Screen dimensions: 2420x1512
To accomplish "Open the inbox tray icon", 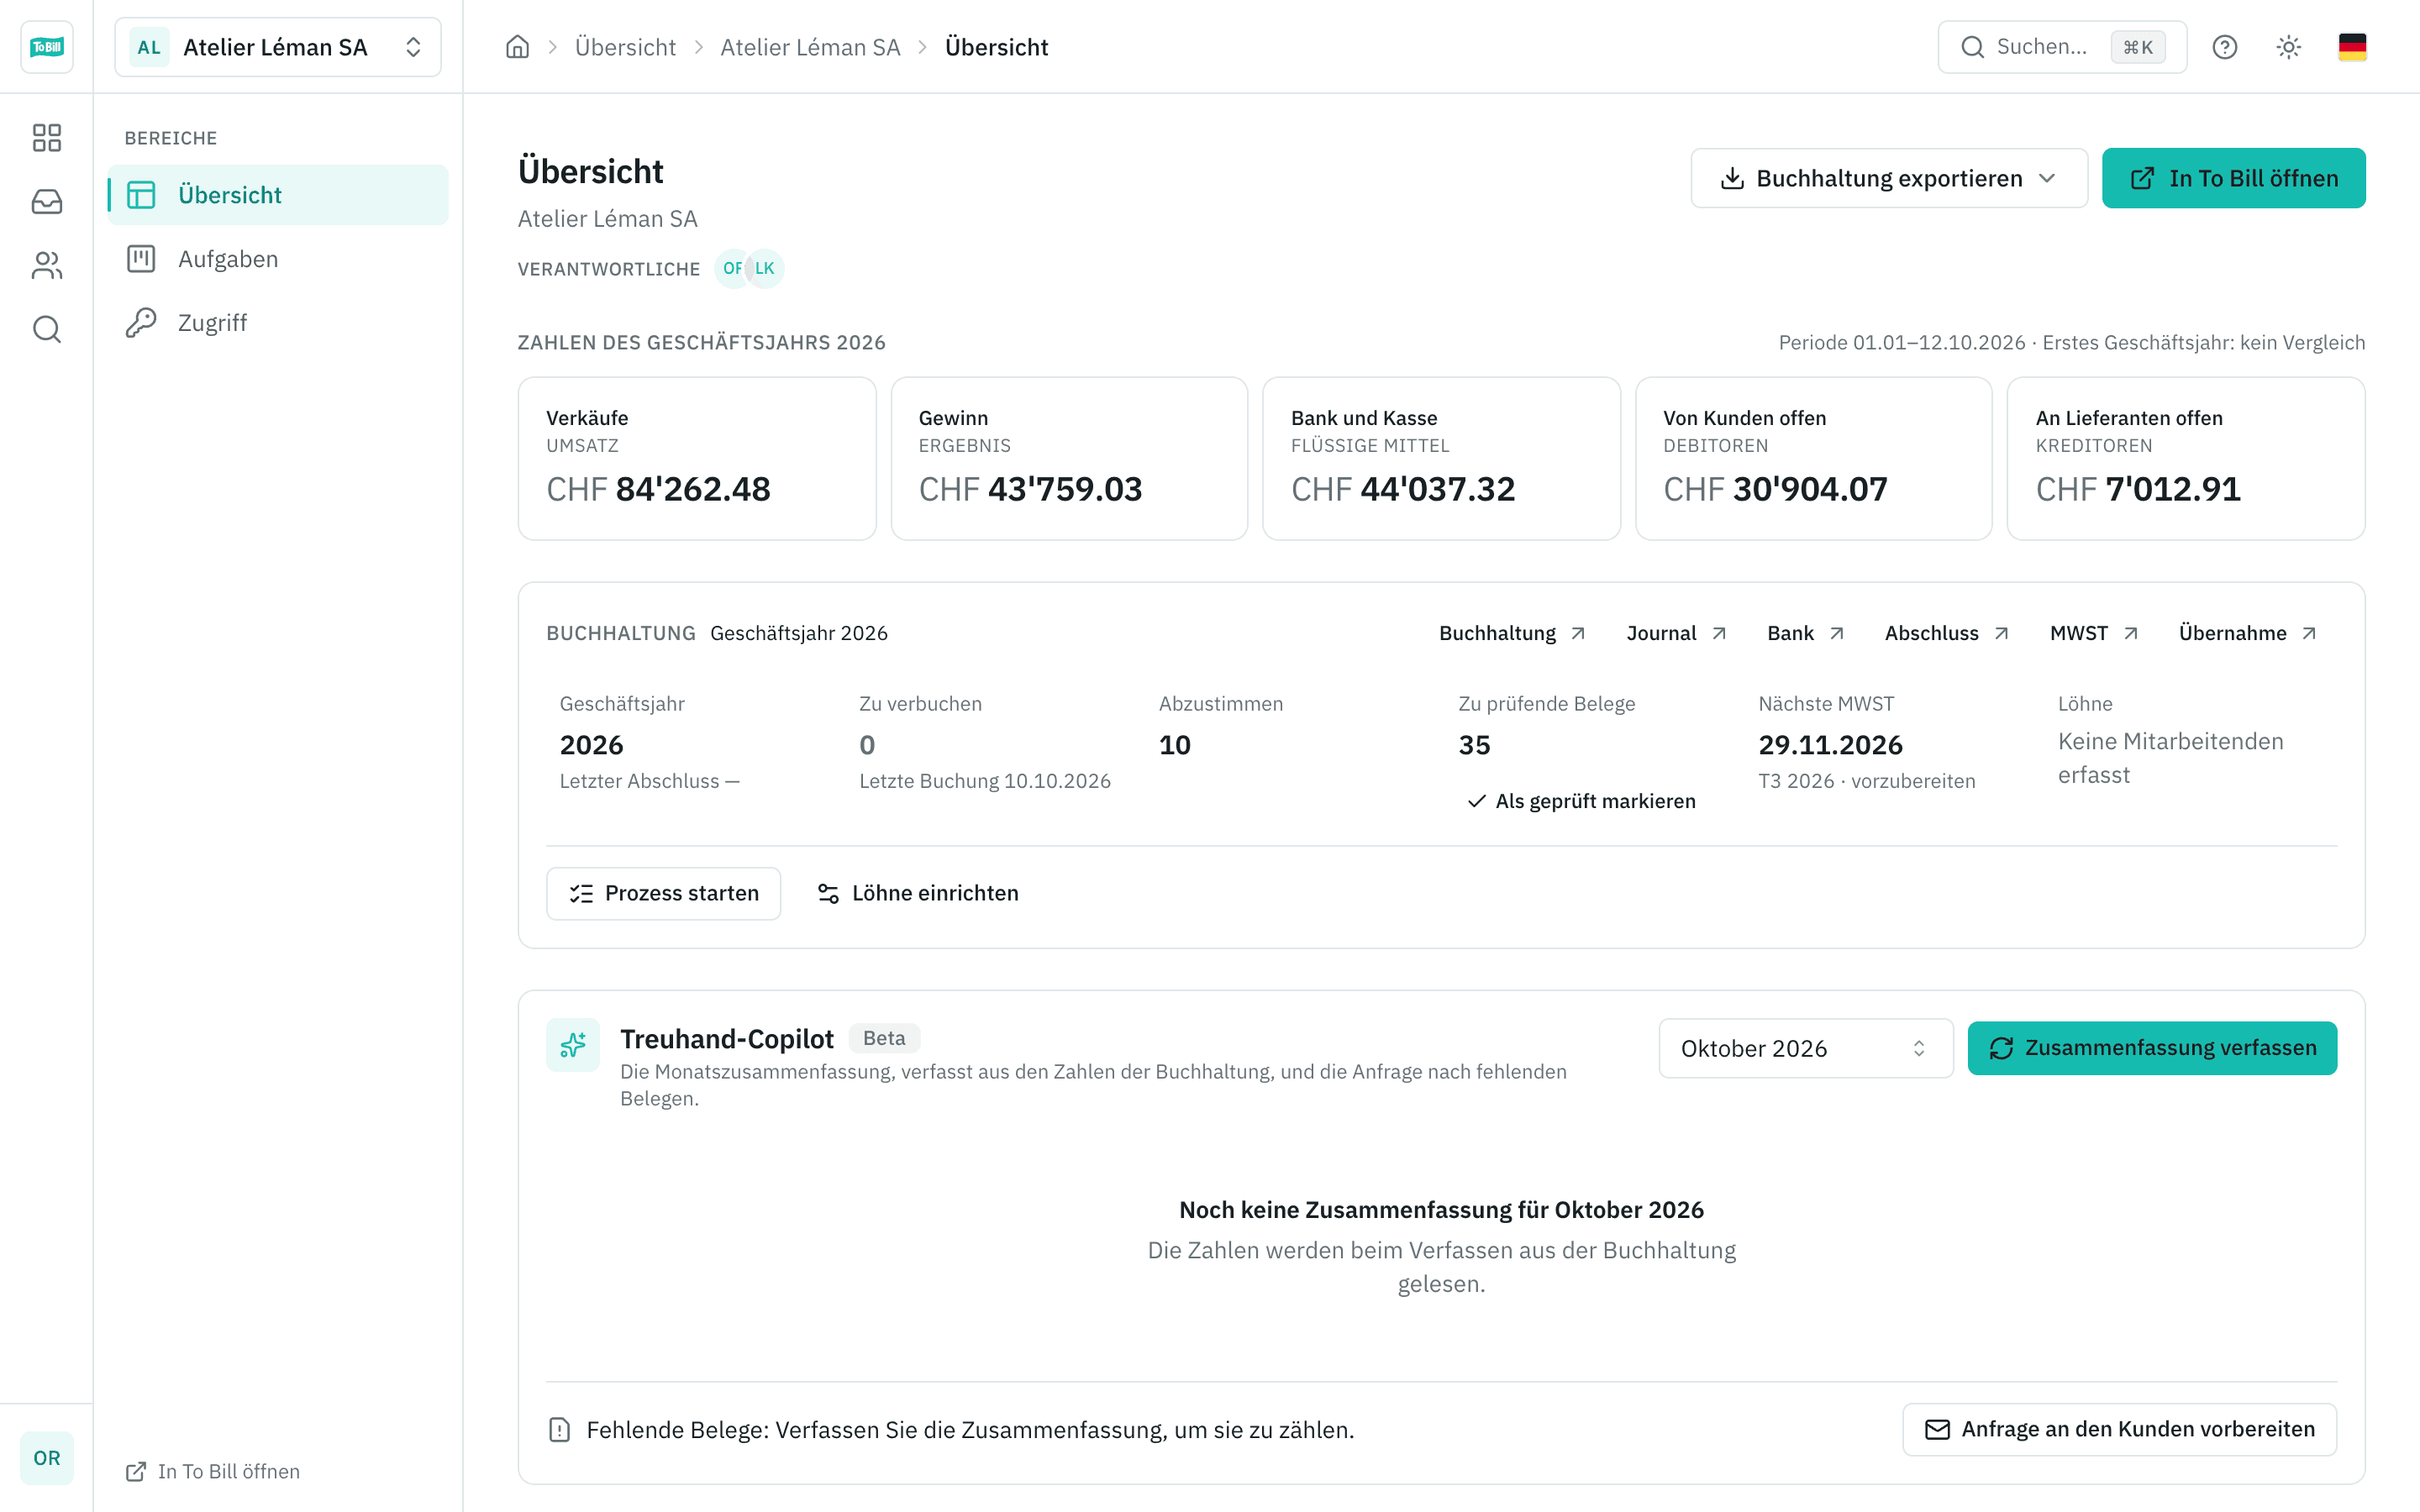I will tap(46, 201).
